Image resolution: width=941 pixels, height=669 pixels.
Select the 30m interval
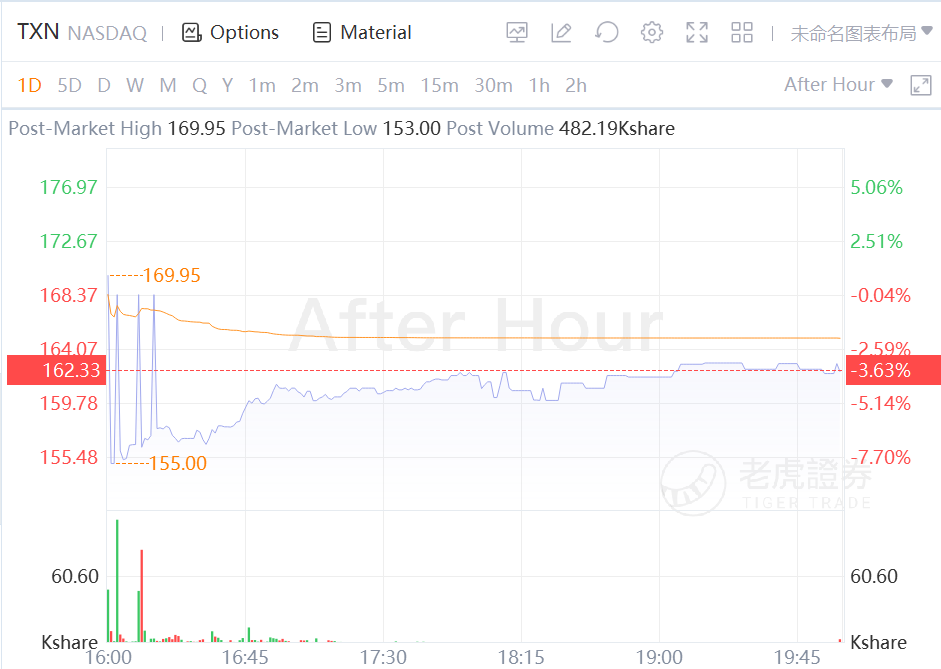[493, 86]
